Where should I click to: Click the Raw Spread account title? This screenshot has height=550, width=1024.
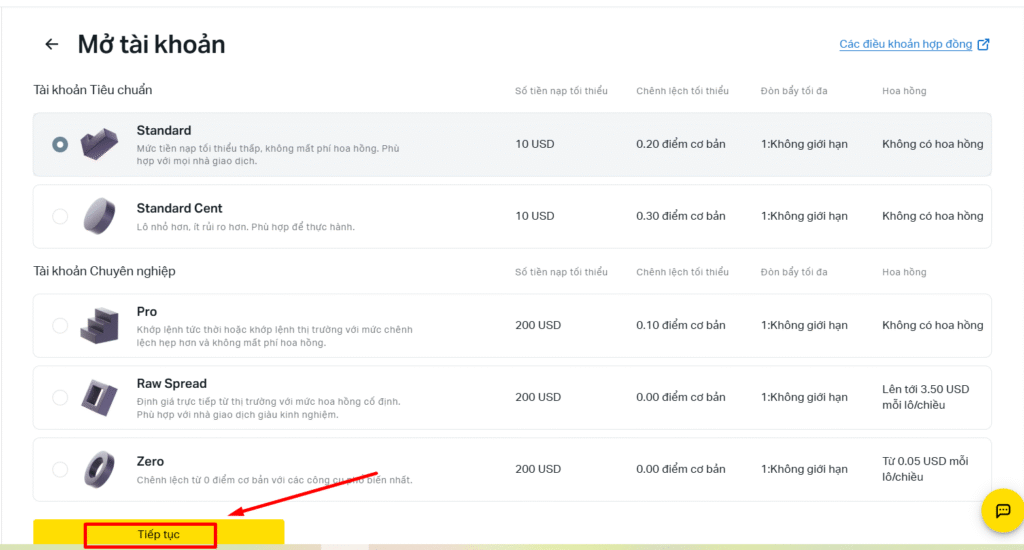171,384
